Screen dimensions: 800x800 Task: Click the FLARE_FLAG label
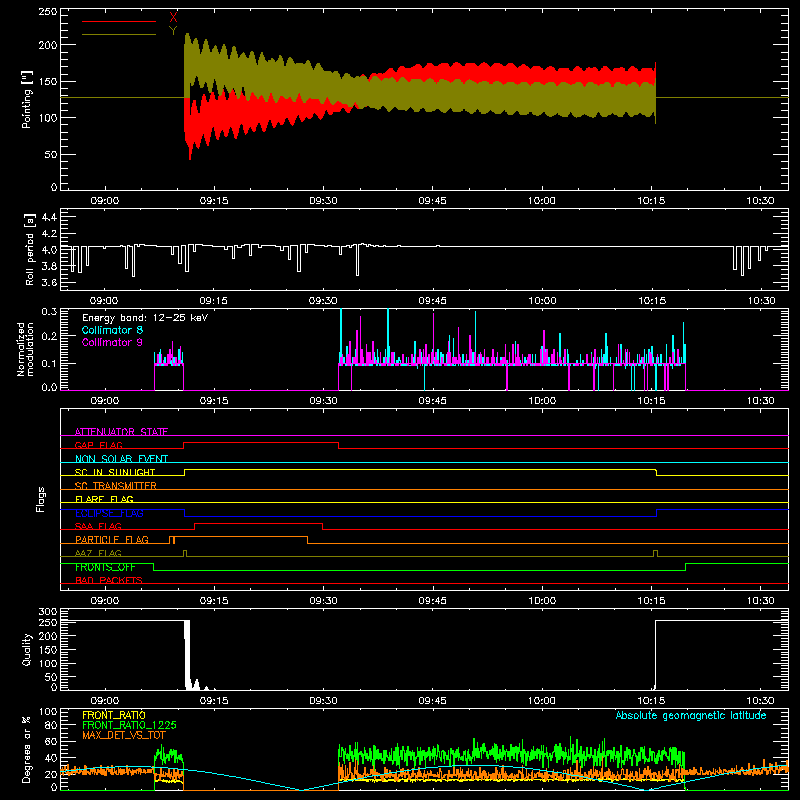(104, 499)
